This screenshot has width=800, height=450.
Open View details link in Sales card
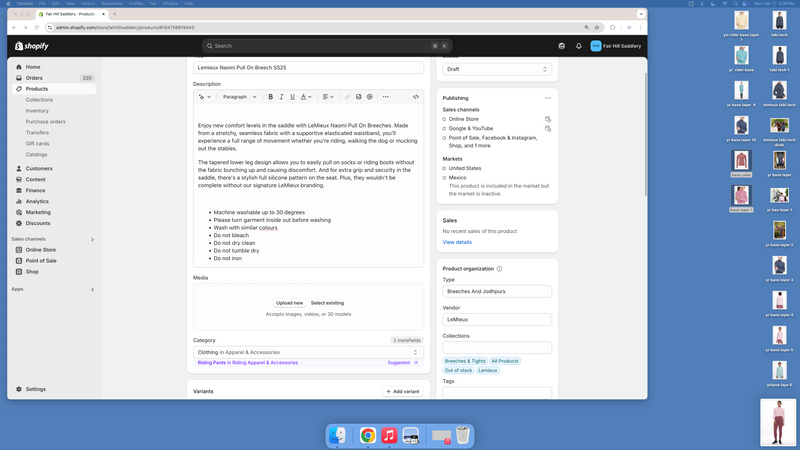pyautogui.click(x=457, y=242)
